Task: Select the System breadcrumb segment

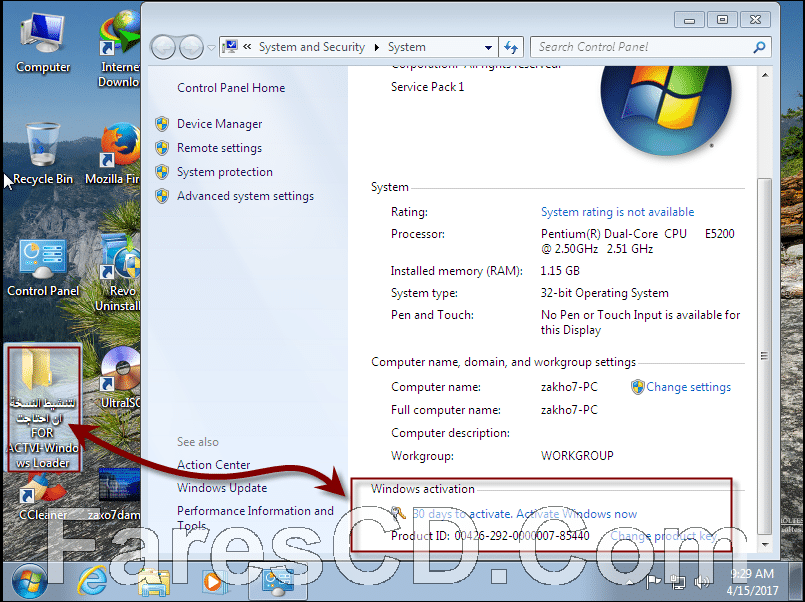Action: click(x=407, y=47)
